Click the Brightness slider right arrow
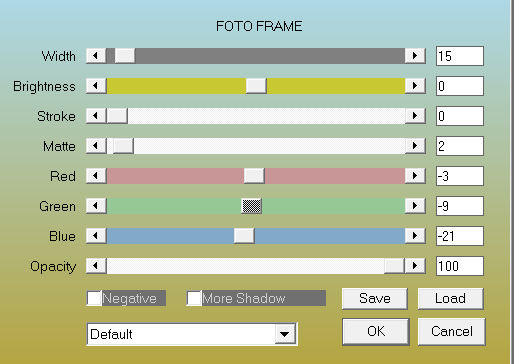The image size is (514, 364). [415, 86]
